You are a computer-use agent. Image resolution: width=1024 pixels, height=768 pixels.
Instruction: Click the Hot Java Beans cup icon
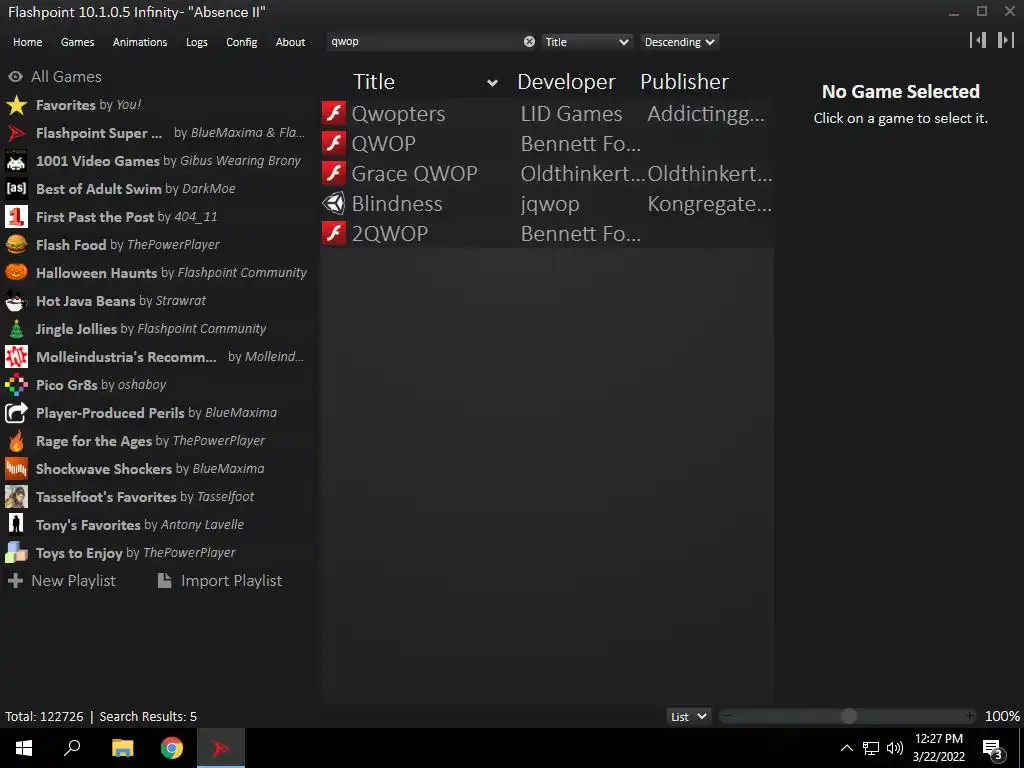(16, 301)
